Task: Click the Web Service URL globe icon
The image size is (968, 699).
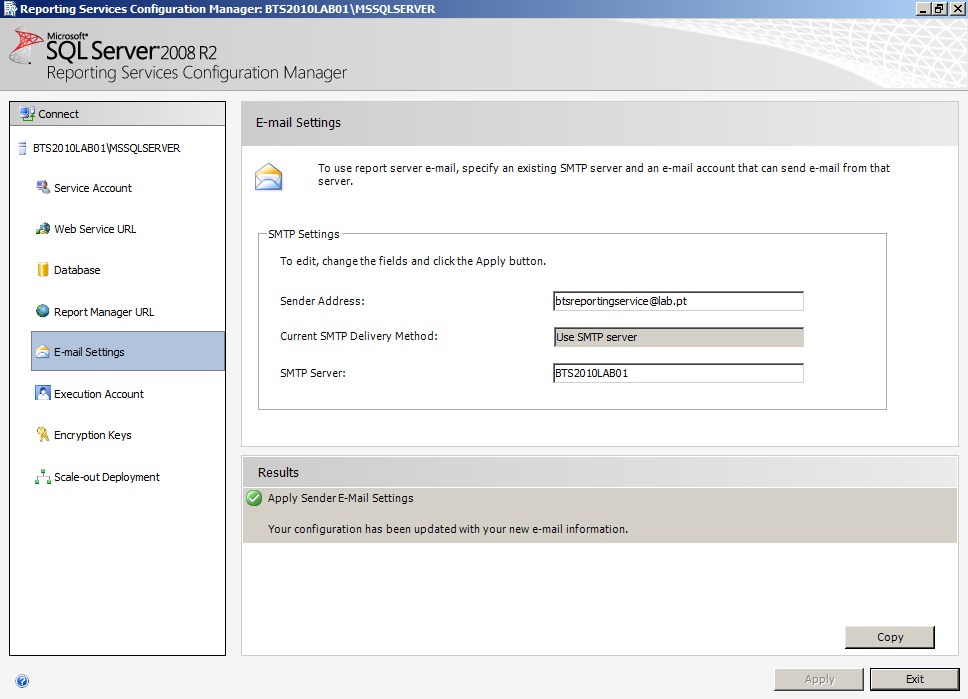Action: point(43,229)
